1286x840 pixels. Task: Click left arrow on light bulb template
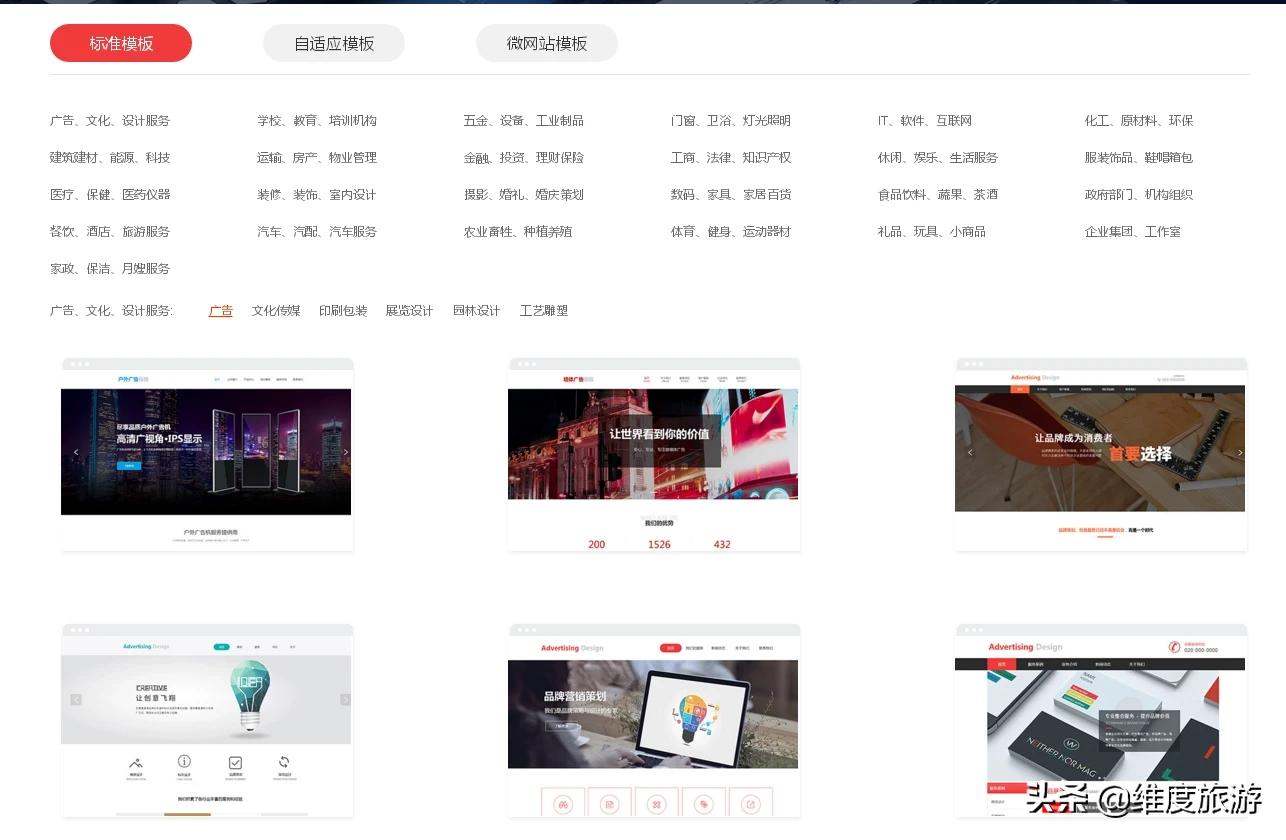point(76,700)
